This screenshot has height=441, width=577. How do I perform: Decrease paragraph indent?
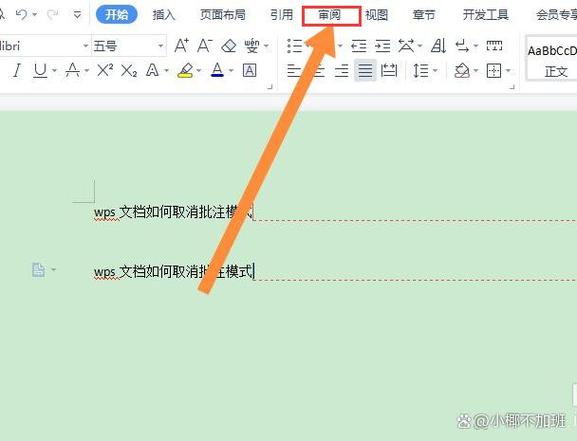[358, 46]
